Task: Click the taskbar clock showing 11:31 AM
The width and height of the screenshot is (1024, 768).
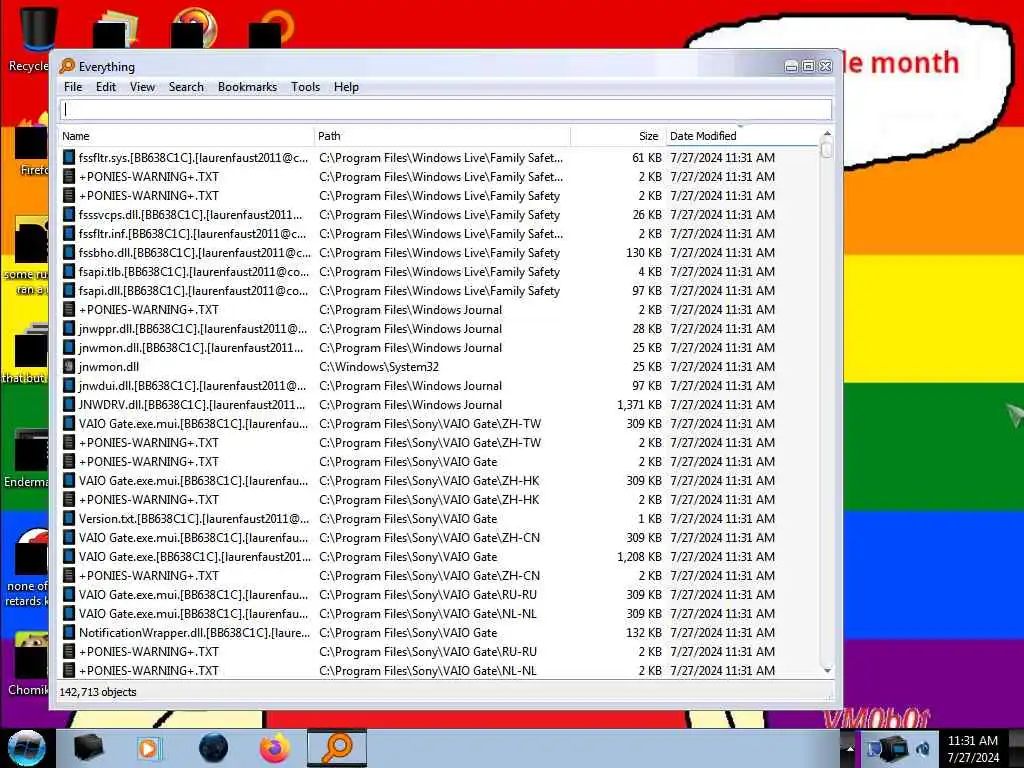Action: 973,748
